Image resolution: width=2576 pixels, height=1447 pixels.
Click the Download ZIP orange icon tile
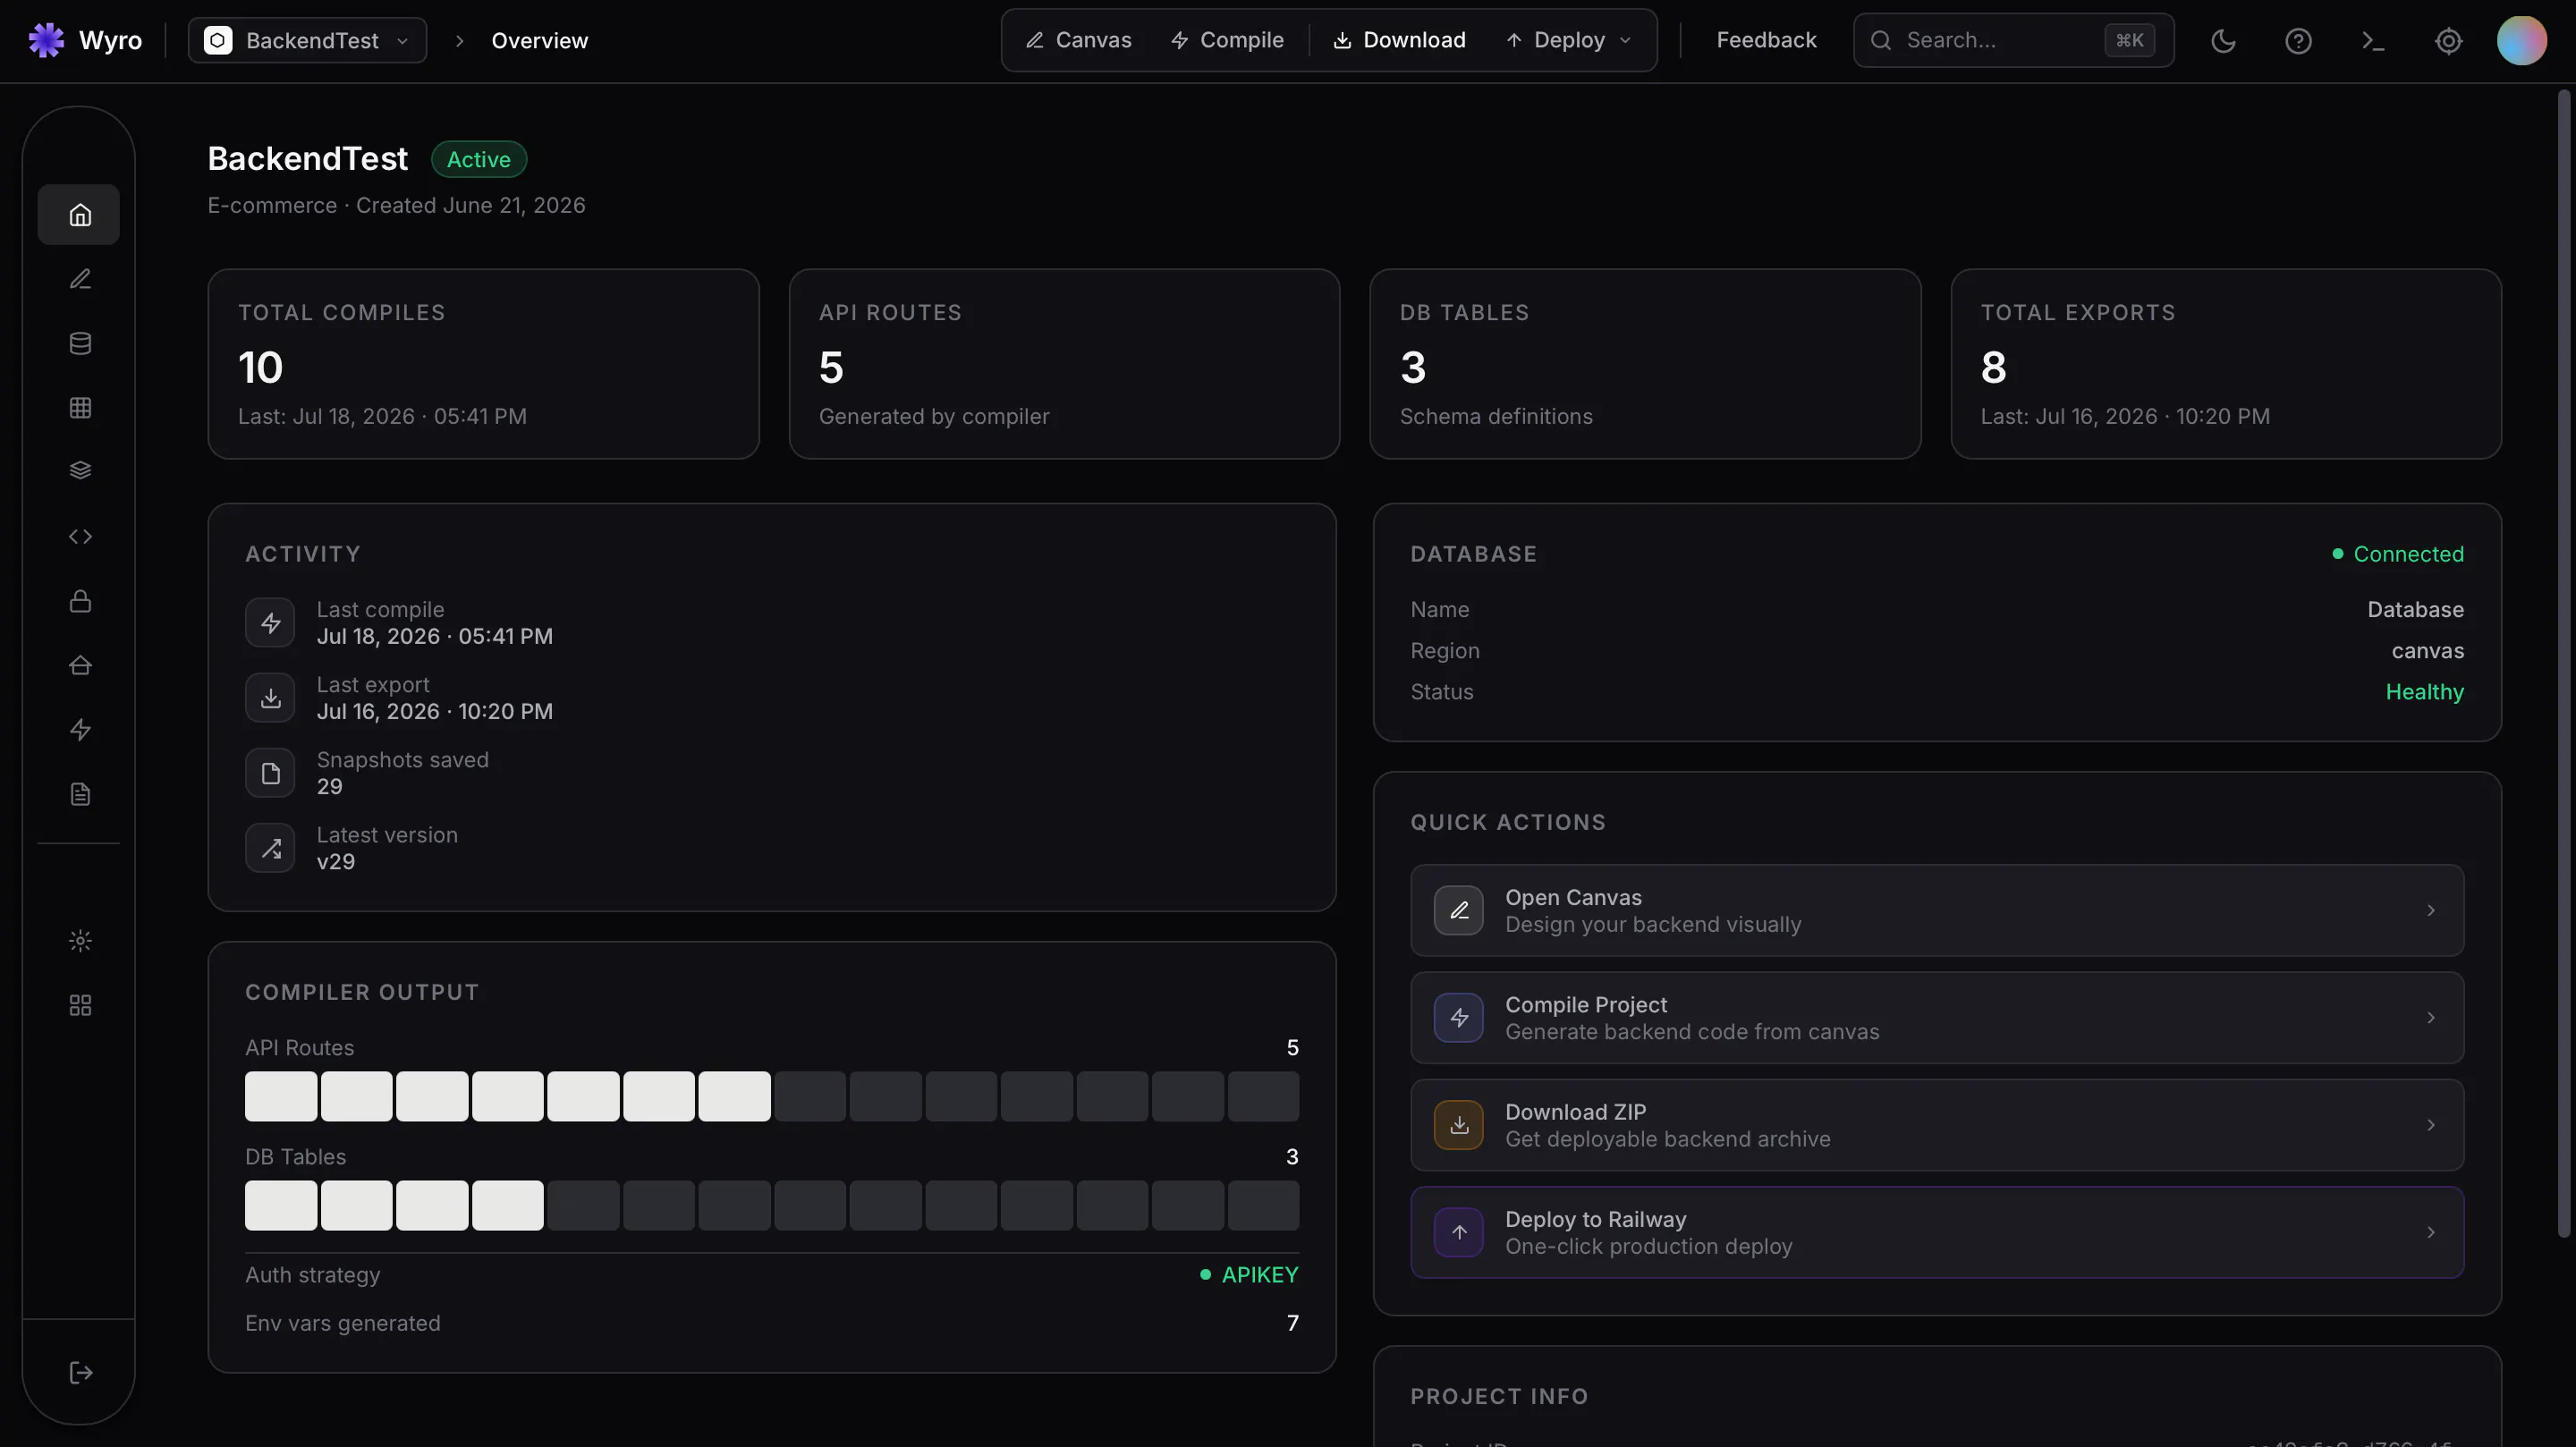(x=1459, y=1125)
